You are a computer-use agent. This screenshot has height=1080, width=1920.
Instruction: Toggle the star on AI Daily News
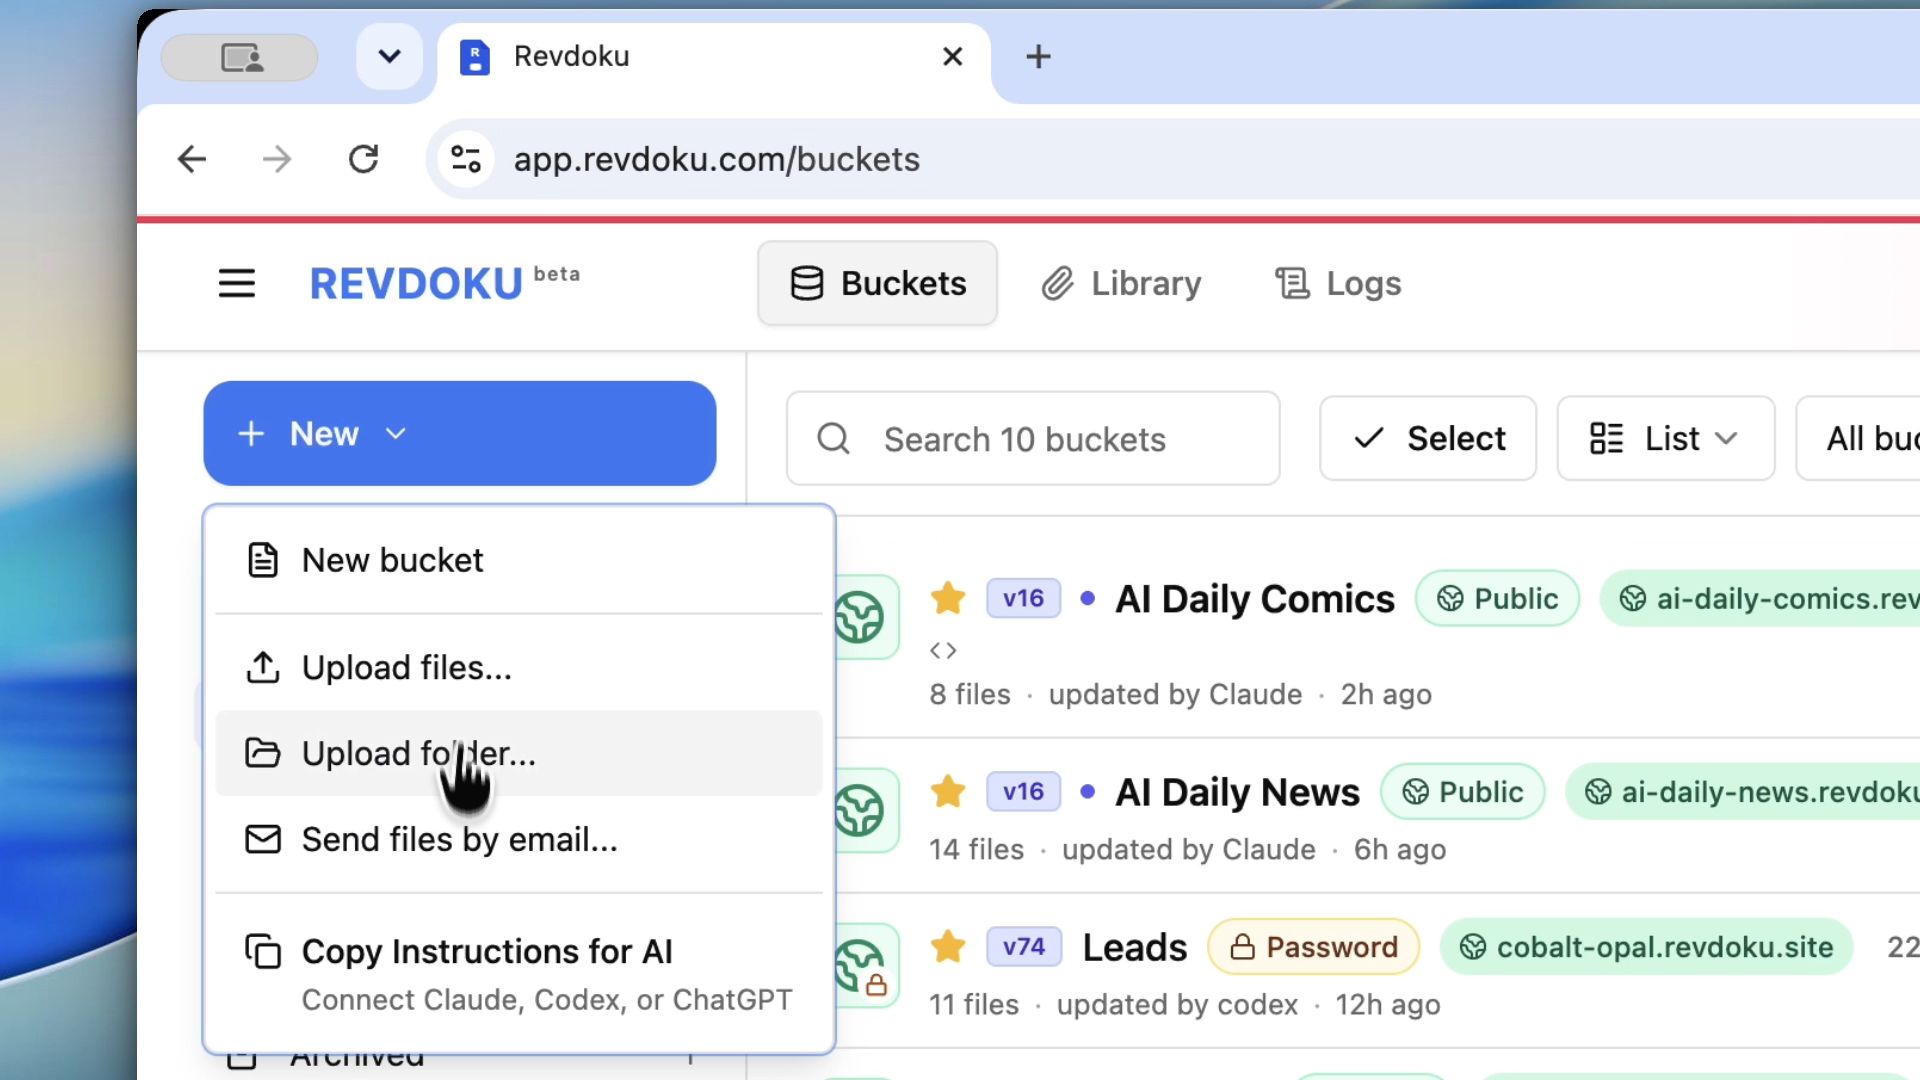[948, 791]
